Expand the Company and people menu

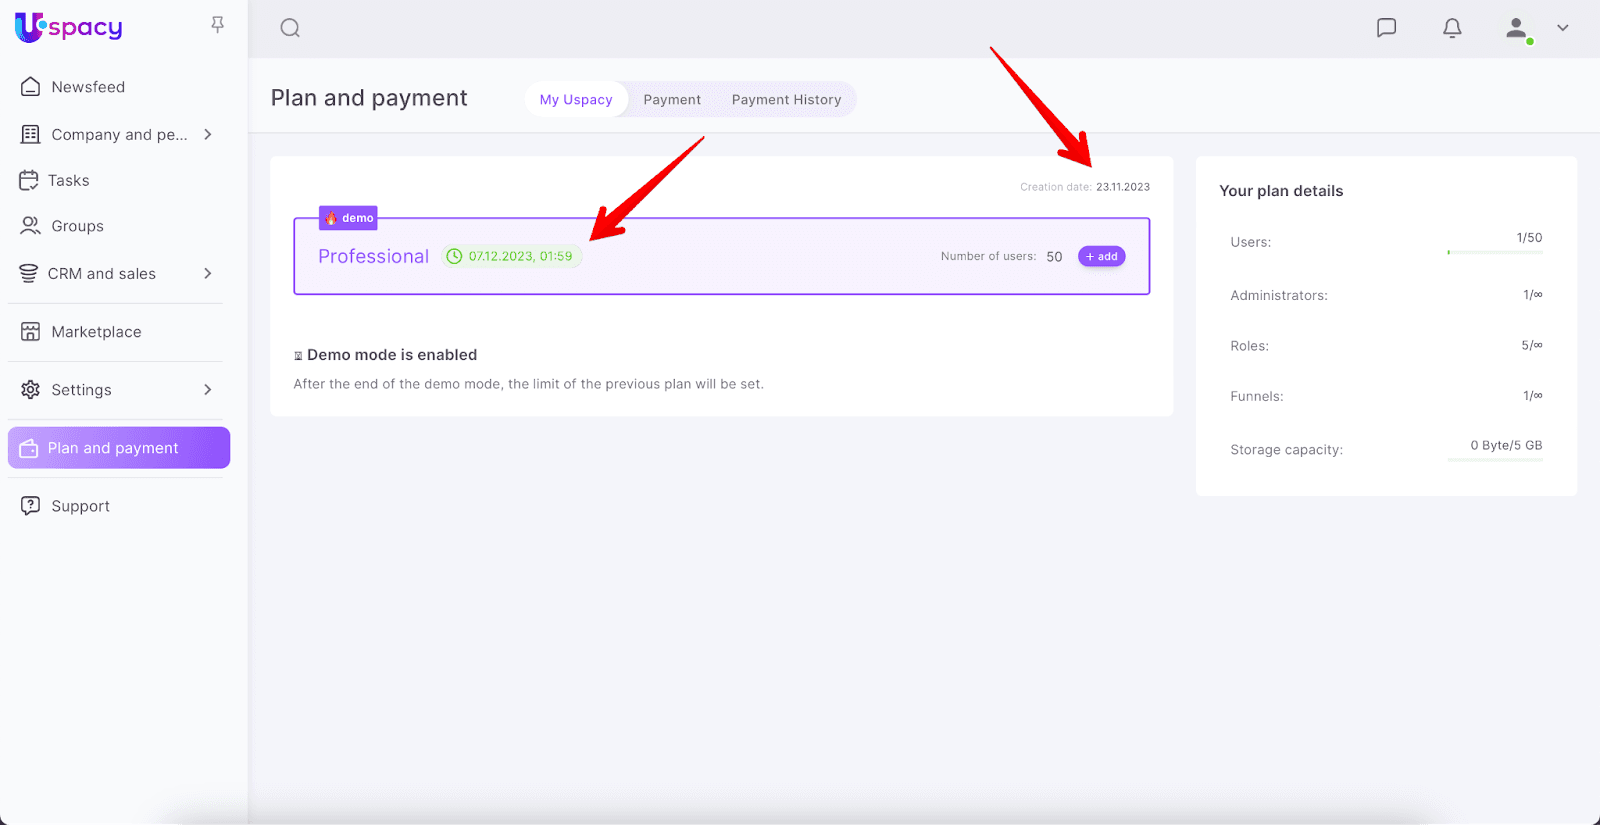click(208, 134)
